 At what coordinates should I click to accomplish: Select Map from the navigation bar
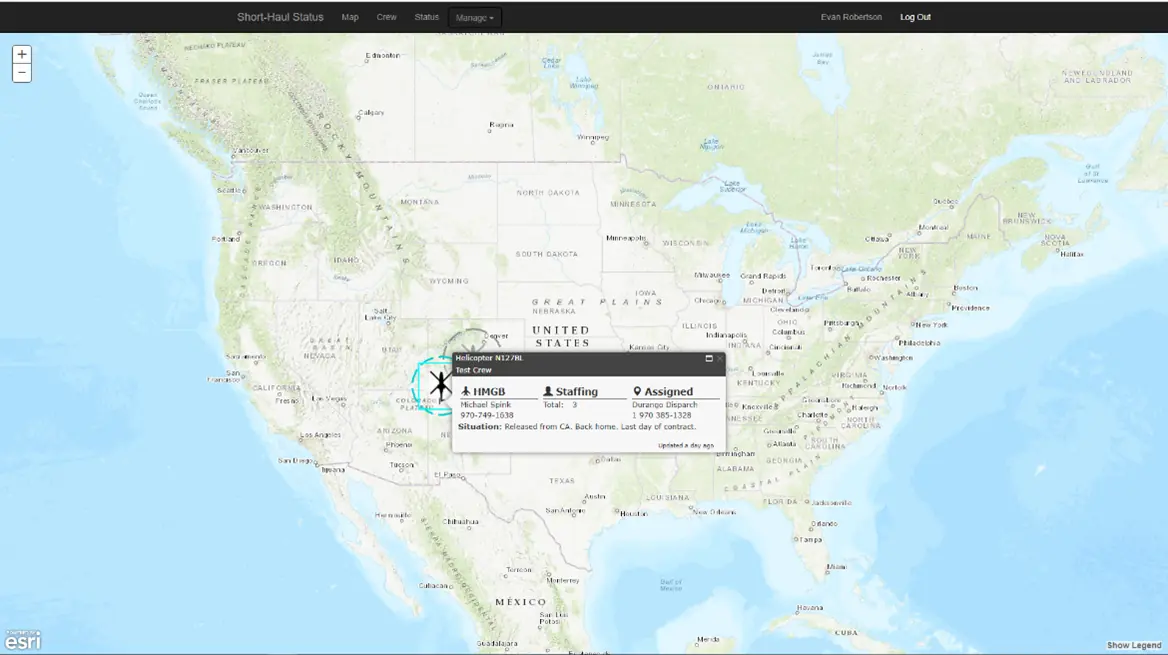(x=349, y=17)
